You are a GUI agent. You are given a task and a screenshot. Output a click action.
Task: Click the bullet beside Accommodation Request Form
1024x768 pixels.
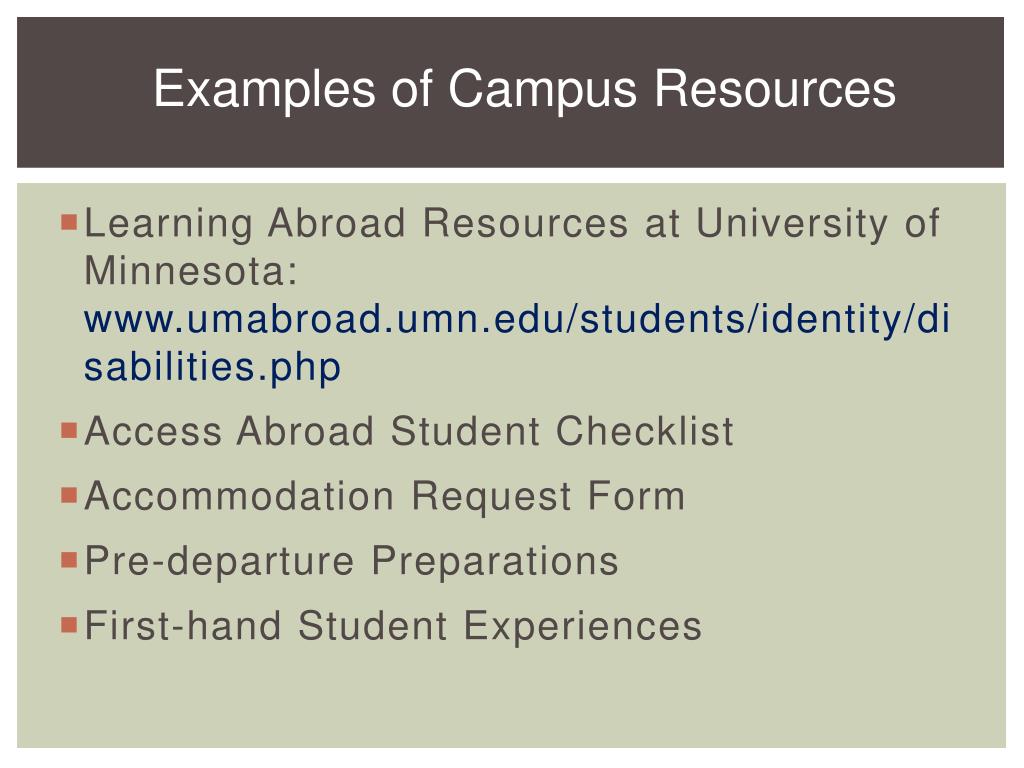coord(69,495)
